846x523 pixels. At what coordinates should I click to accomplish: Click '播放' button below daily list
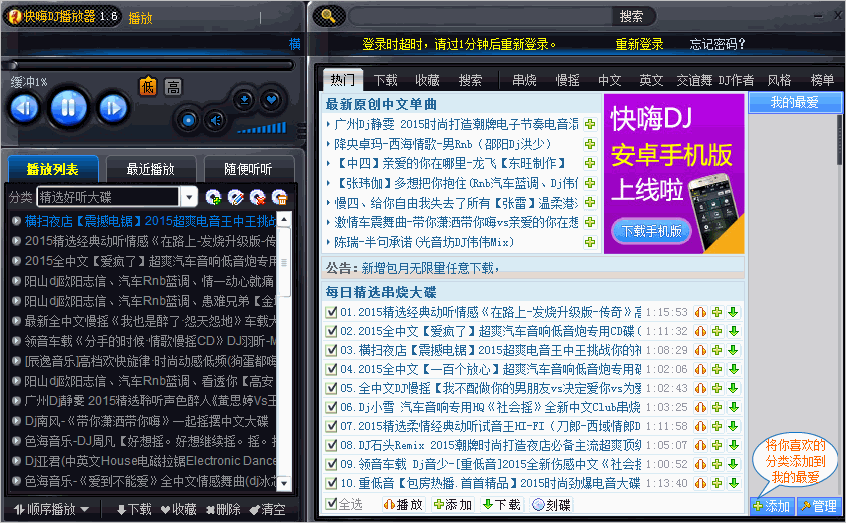click(403, 505)
